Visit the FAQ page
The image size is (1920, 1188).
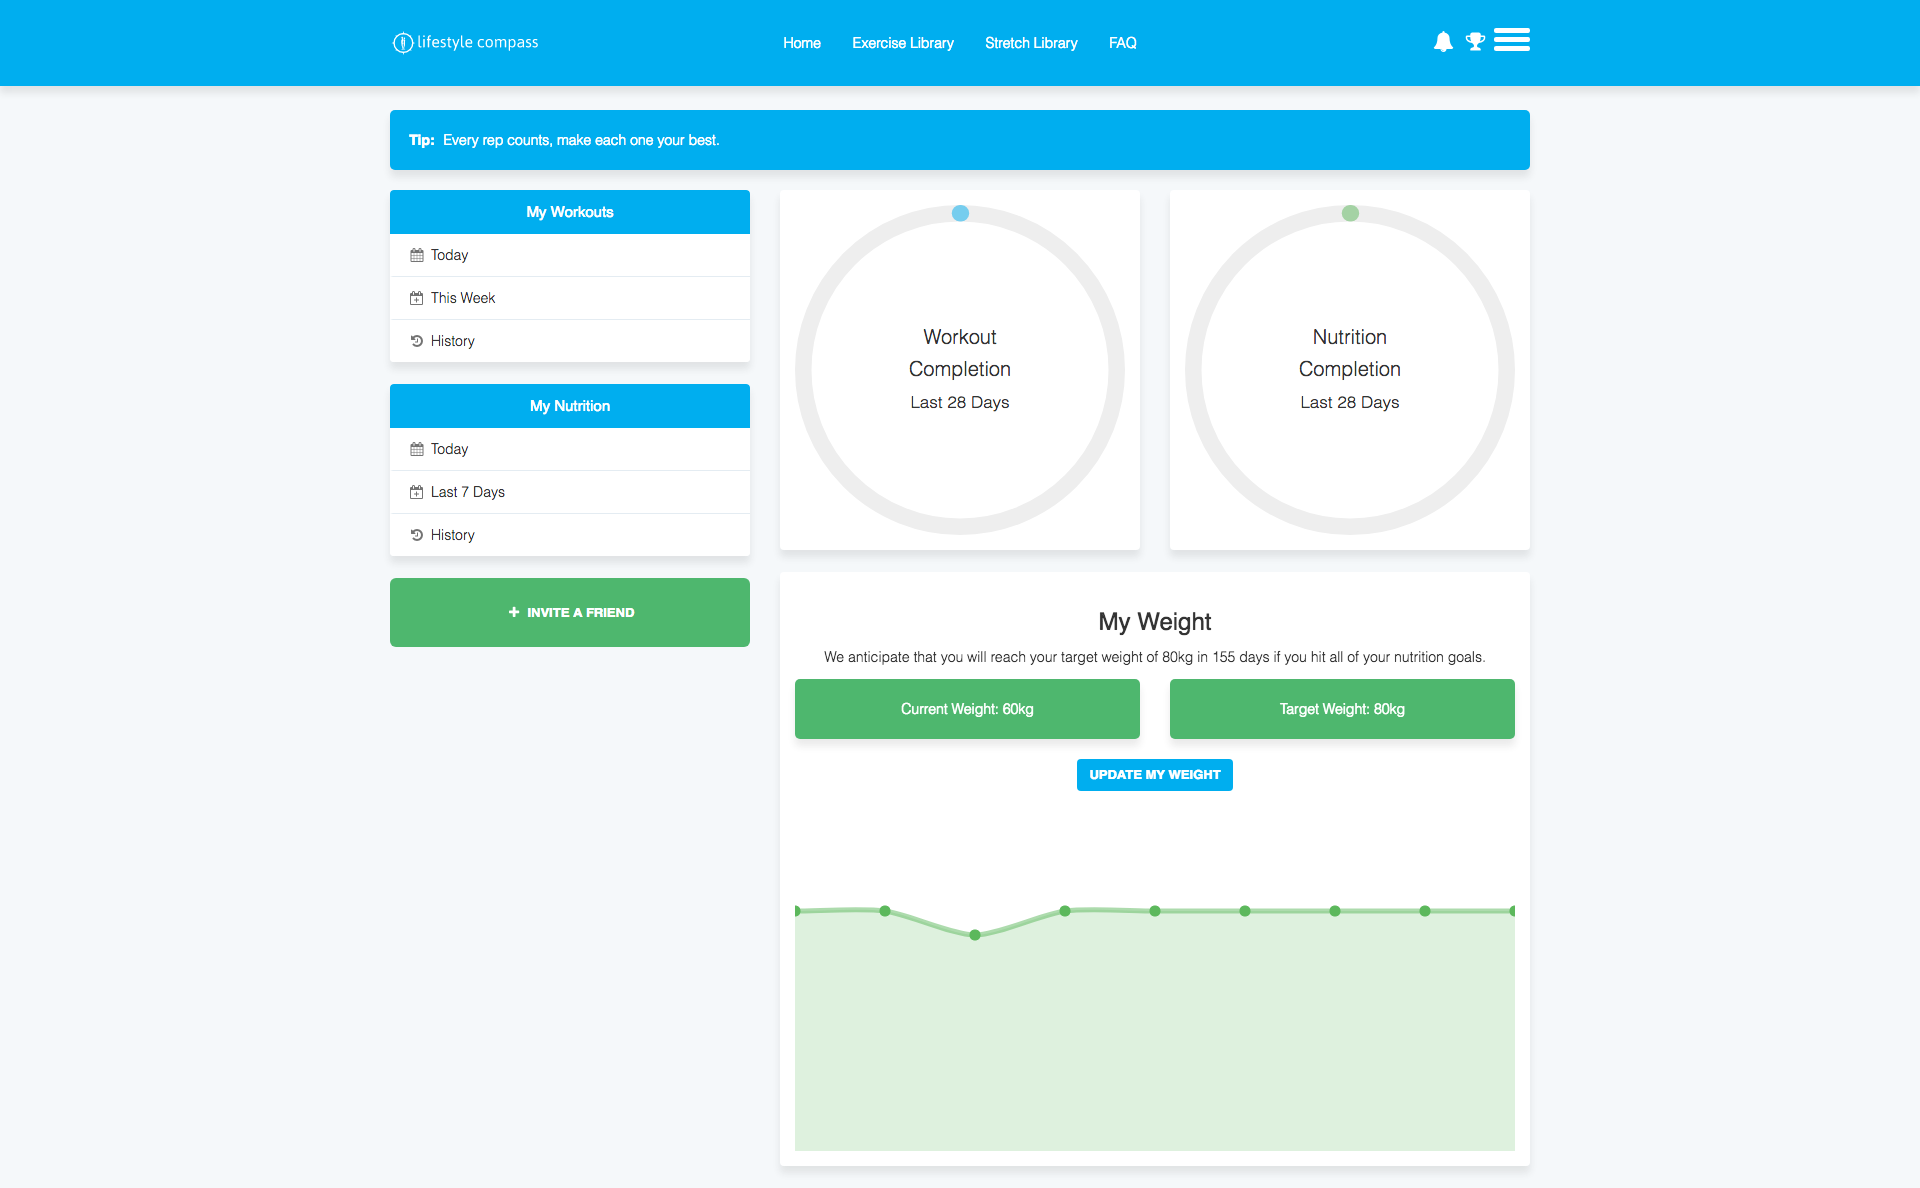(1122, 43)
